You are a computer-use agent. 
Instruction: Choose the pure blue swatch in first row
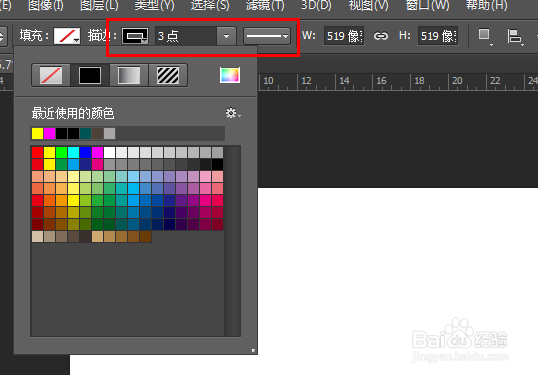85,152
